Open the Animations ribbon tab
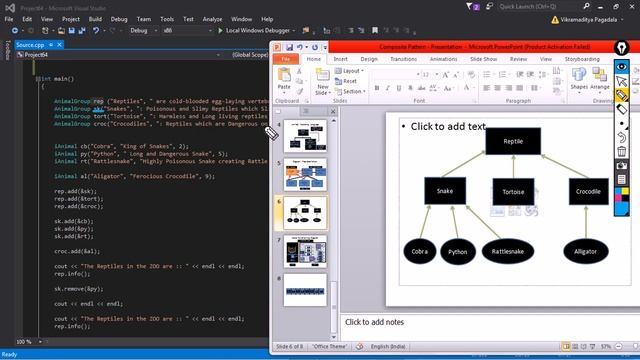The image size is (640, 360). click(x=443, y=59)
